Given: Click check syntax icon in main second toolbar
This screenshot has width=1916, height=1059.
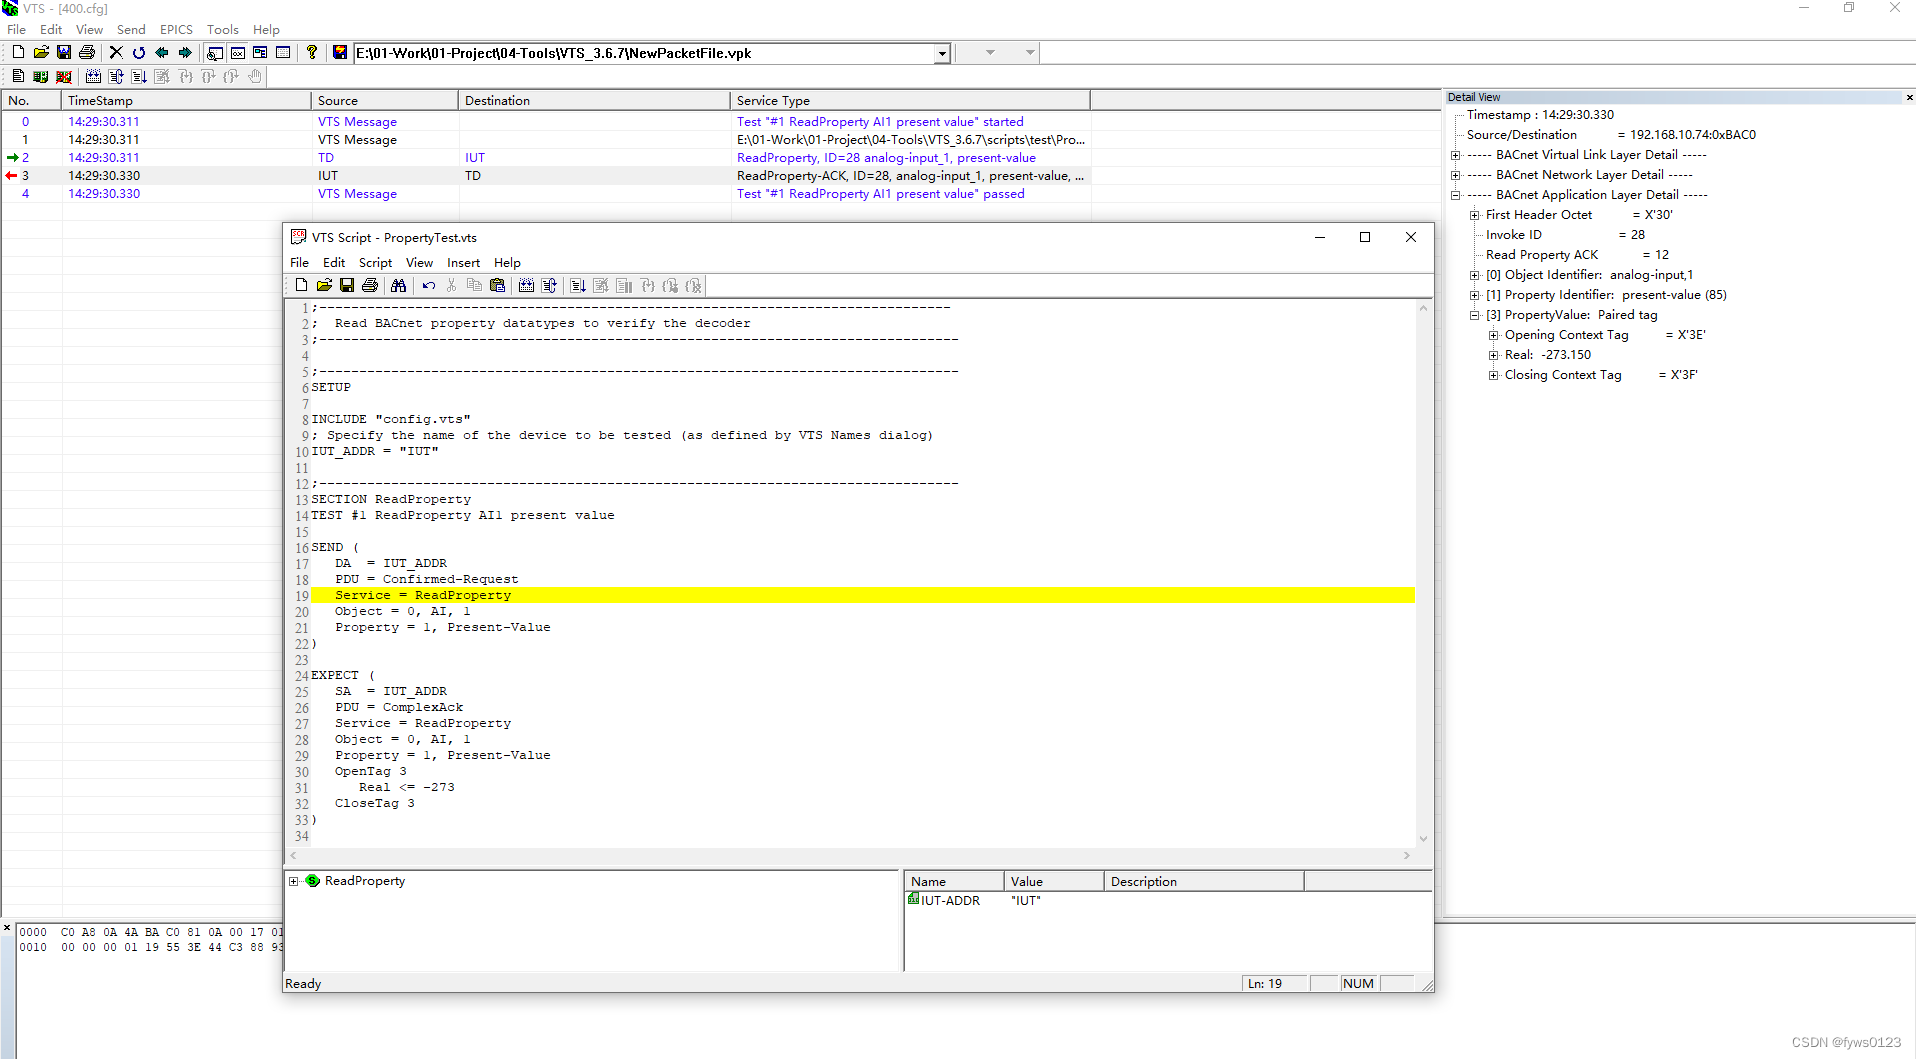Looking at the screenshot, I should point(93,76).
